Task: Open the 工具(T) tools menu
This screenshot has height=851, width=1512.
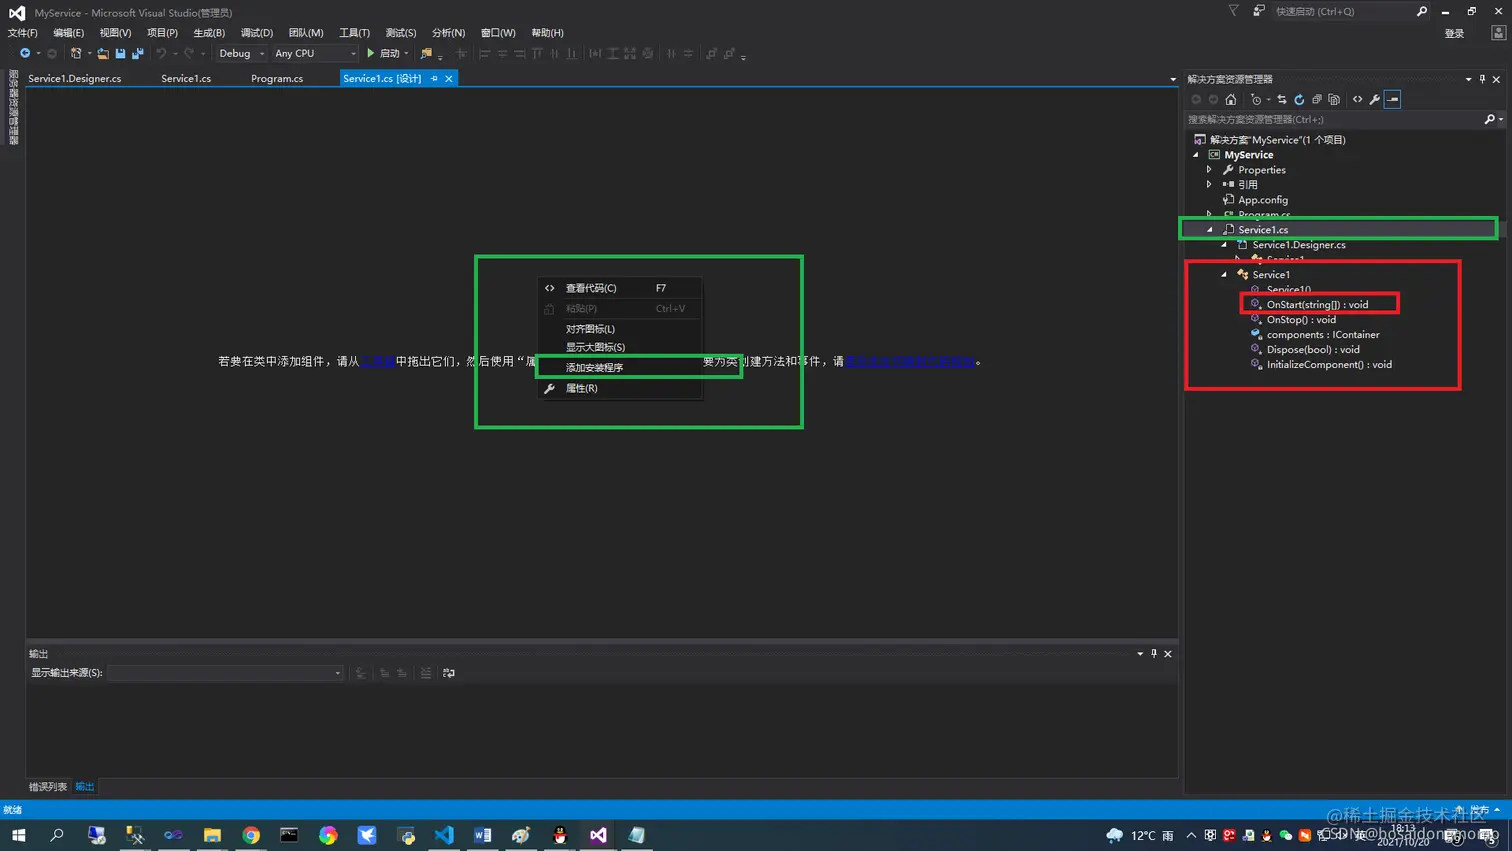Action: [x=354, y=33]
